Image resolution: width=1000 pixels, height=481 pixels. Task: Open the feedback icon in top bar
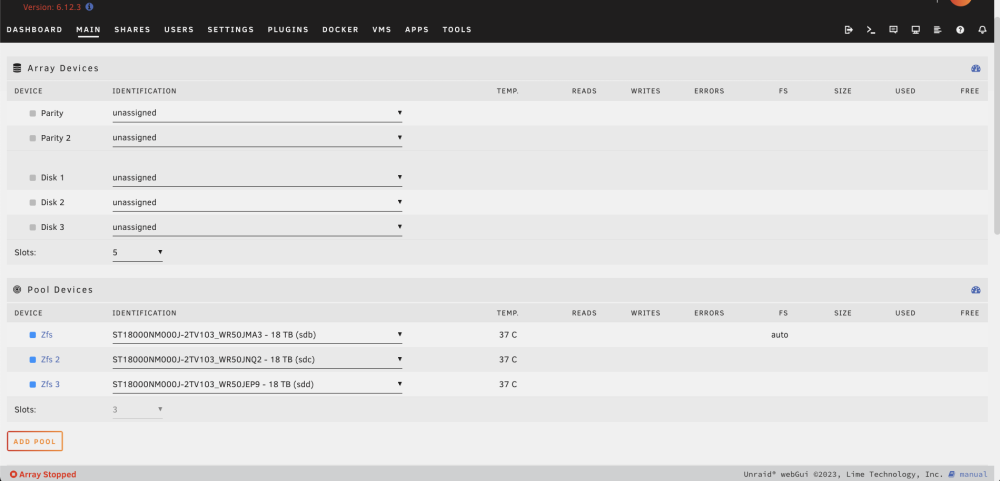[x=893, y=30]
